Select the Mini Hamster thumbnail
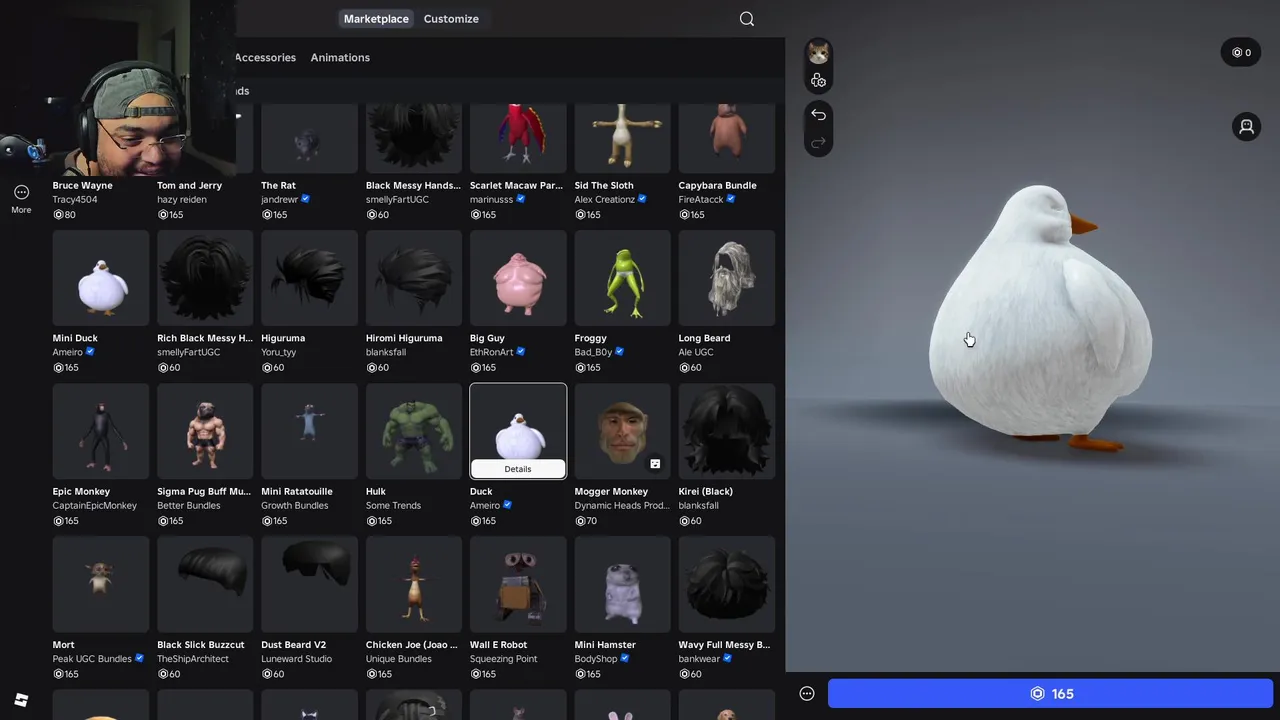Viewport: 1280px width, 720px height. [x=622, y=585]
